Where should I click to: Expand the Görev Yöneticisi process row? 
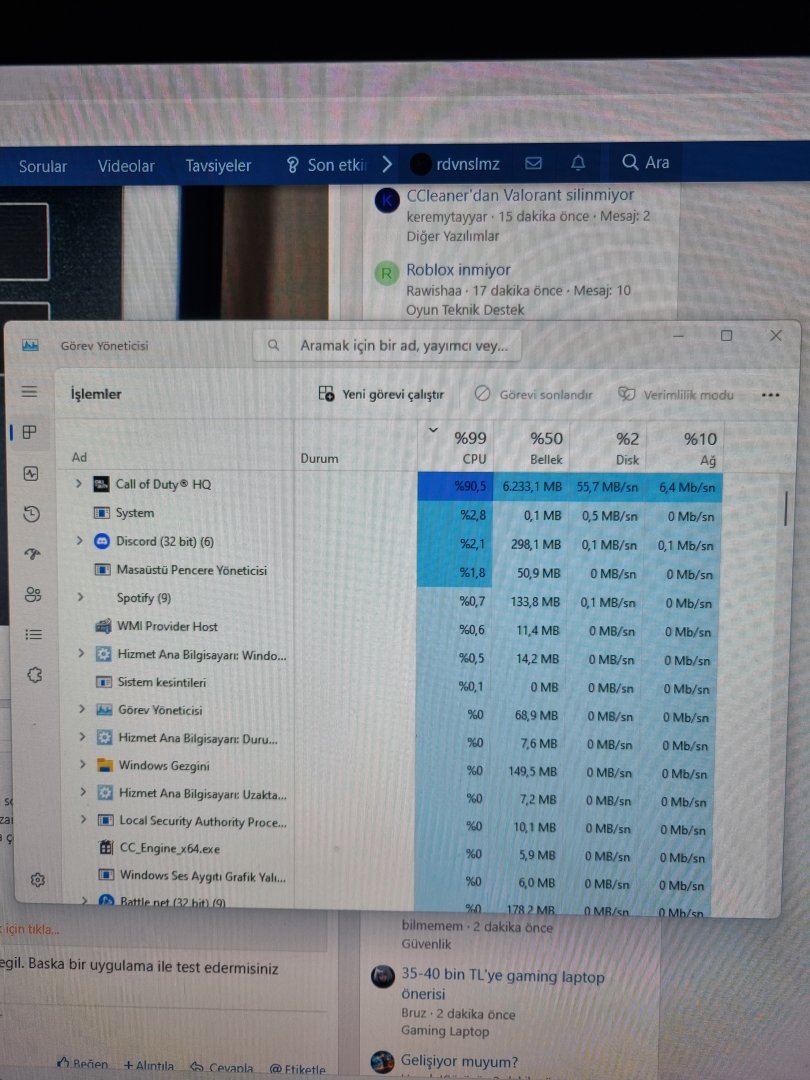[x=82, y=709]
